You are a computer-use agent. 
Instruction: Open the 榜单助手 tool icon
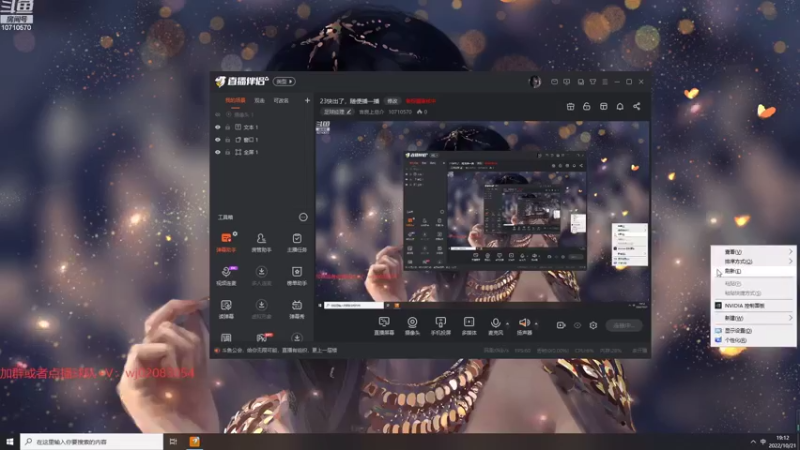click(296, 276)
